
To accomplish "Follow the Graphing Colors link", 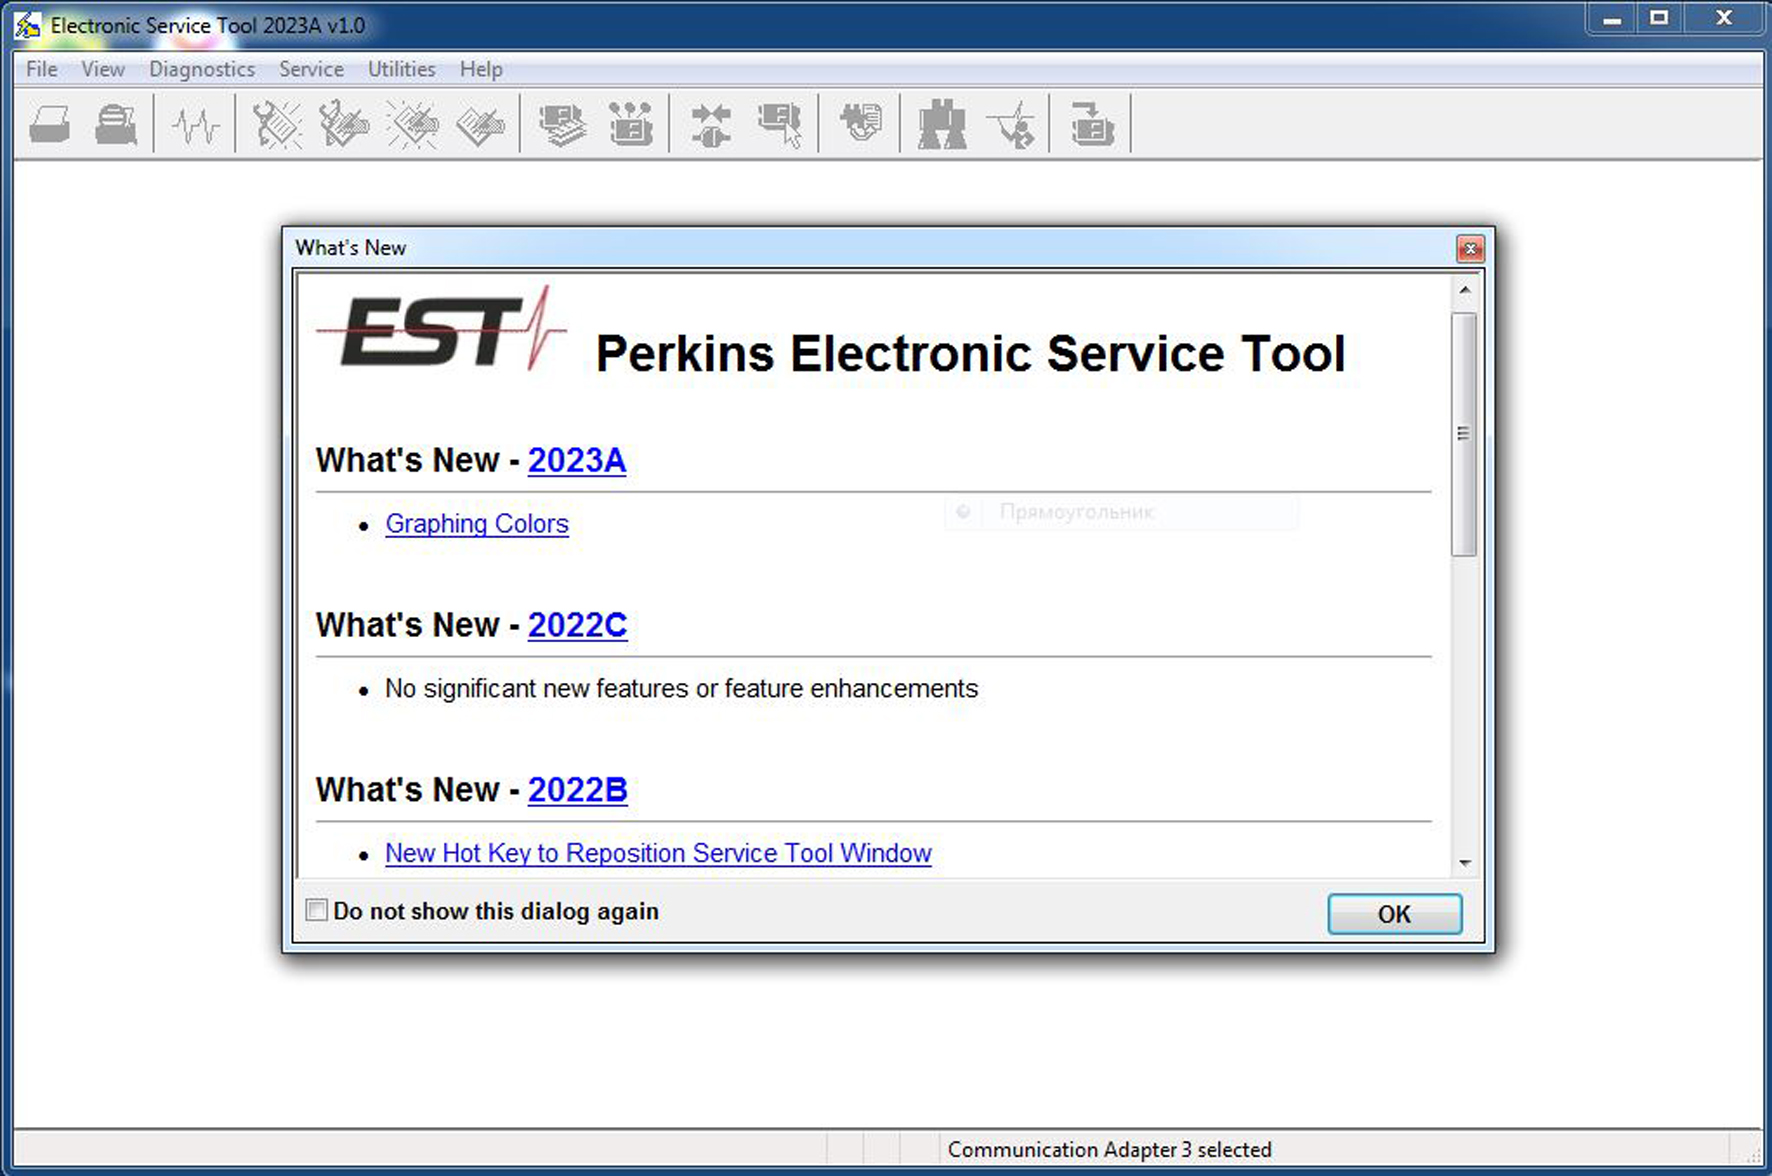I will (x=476, y=524).
